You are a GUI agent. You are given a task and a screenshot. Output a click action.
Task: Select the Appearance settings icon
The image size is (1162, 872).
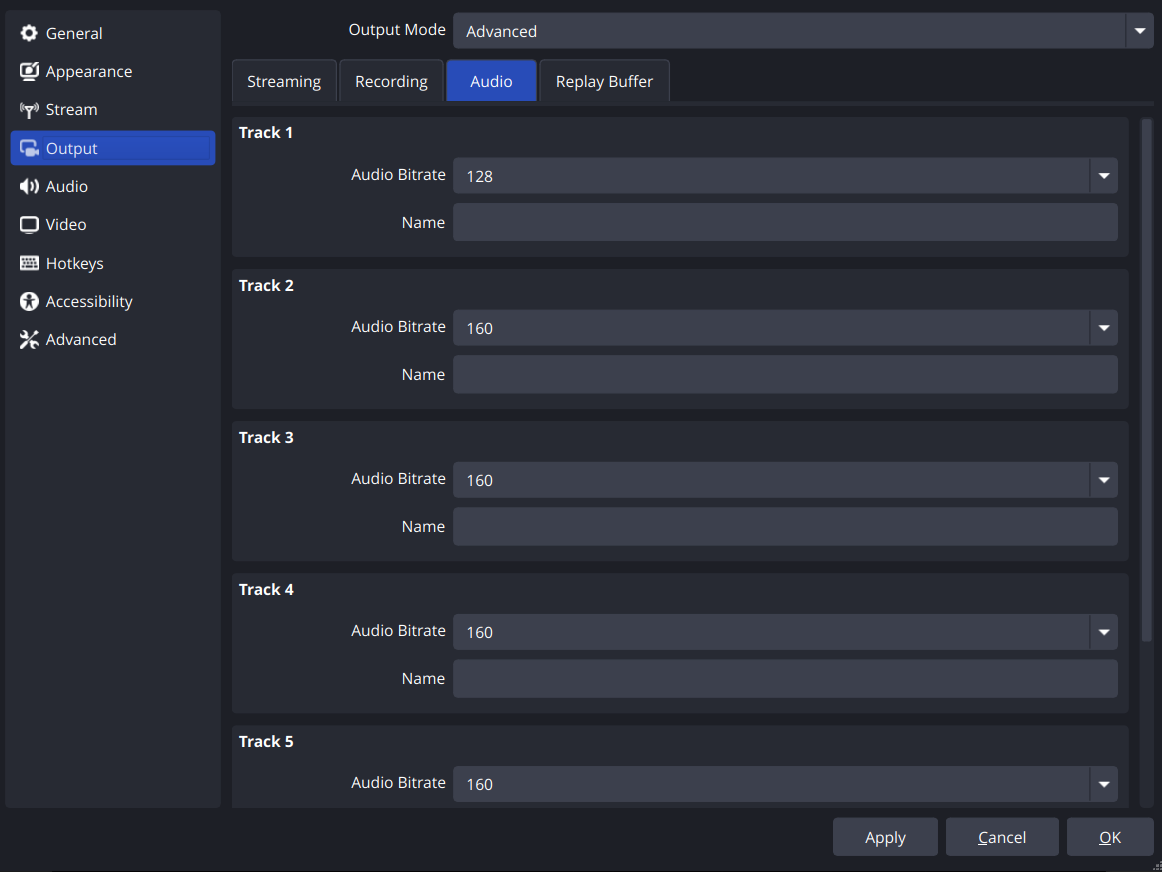point(29,71)
